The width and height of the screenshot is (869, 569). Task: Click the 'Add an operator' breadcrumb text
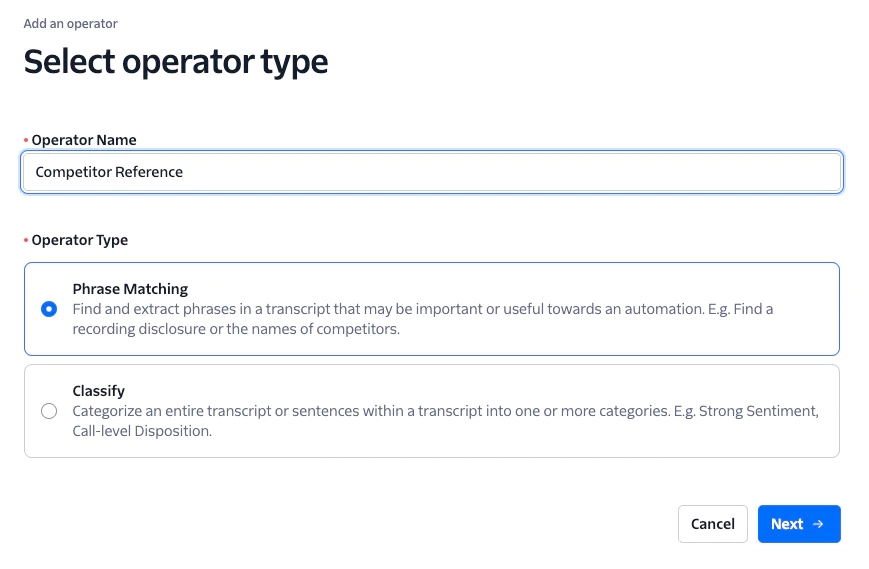point(71,23)
